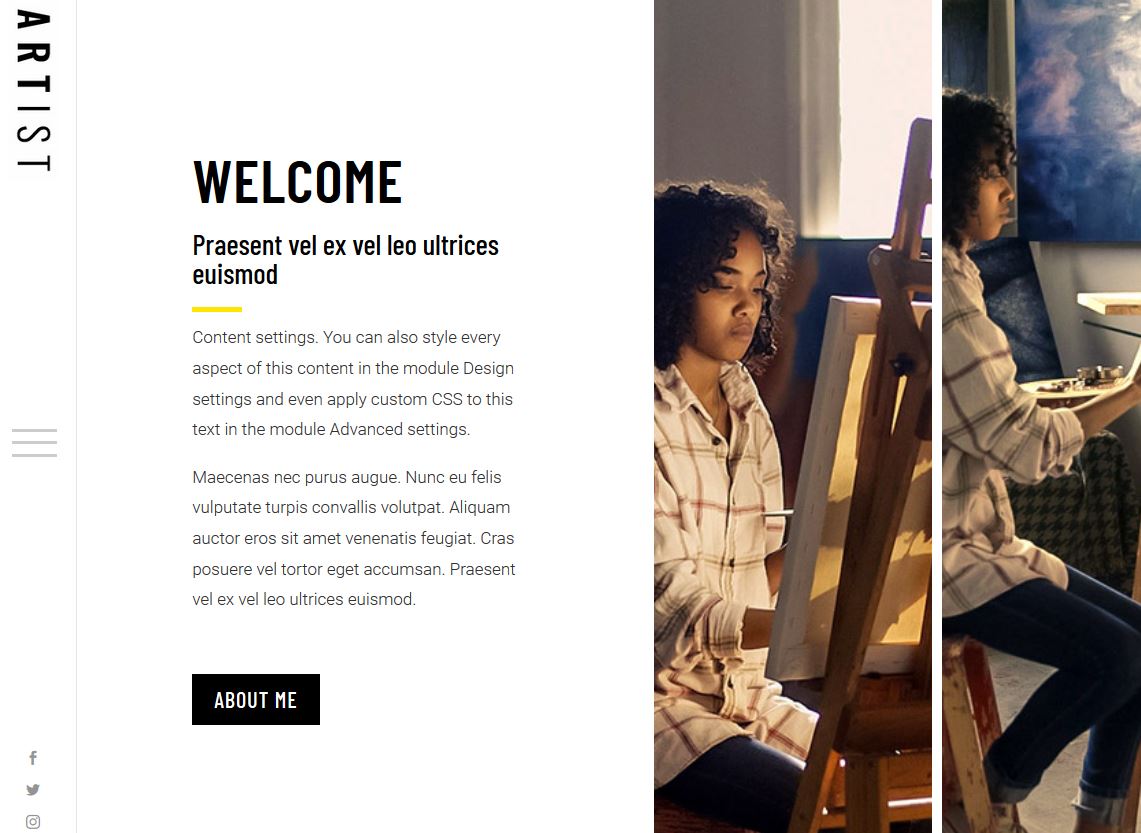Screen dimensions: 1141x833
Task: Open the hamburger menu in sidebar
Action: tap(34, 442)
